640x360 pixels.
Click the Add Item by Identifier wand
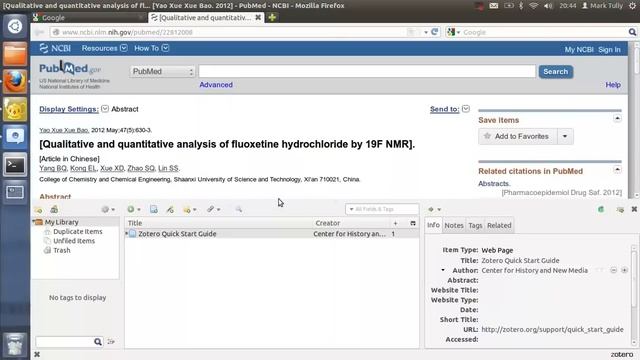point(170,209)
